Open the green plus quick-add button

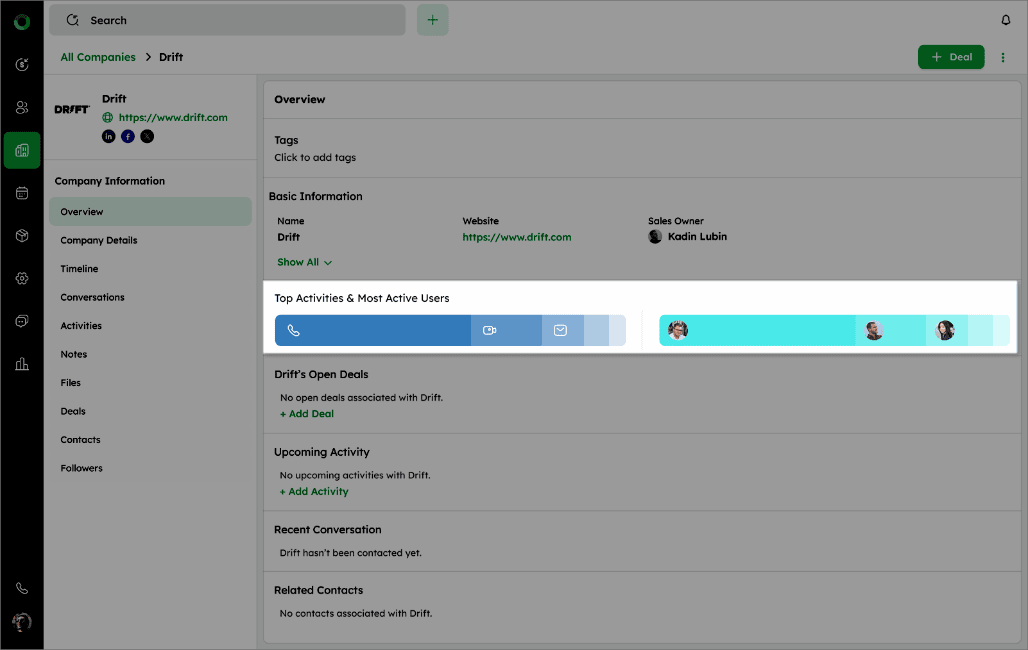coord(432,20)
